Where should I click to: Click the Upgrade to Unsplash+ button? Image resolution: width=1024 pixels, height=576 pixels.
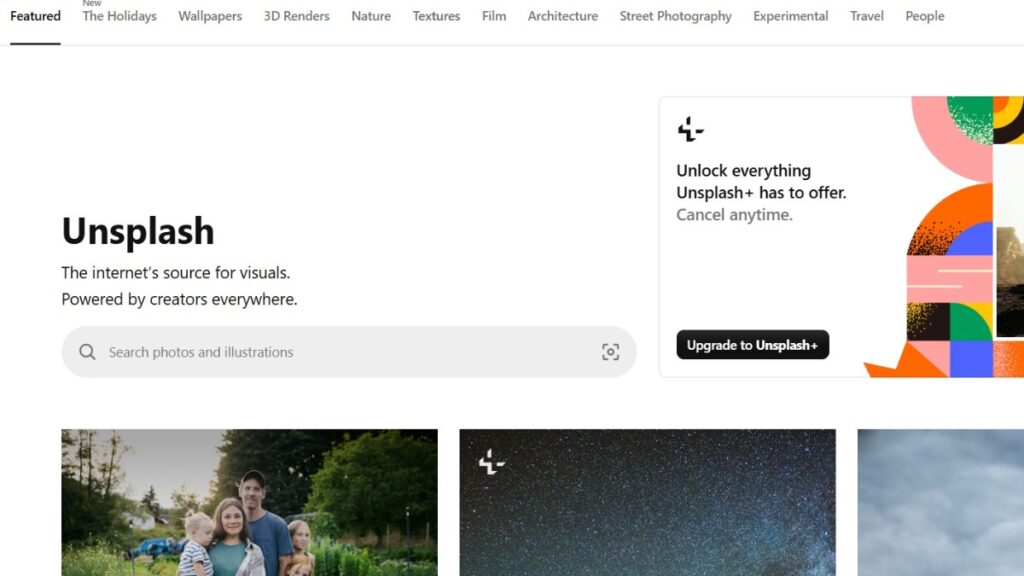(752, 345)
